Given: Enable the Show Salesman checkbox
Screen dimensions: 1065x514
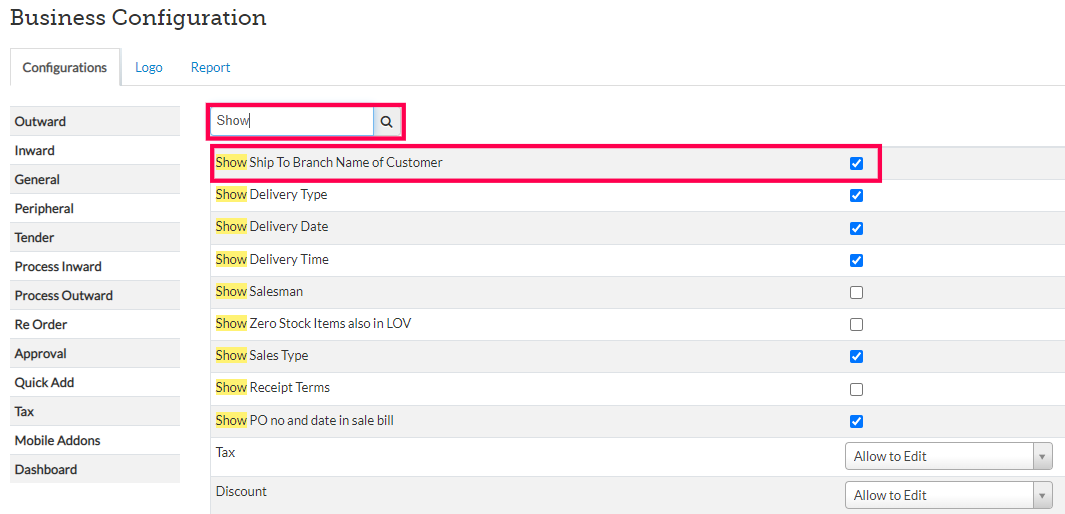Looking at the screenshot, I should (x=856, y=292).
